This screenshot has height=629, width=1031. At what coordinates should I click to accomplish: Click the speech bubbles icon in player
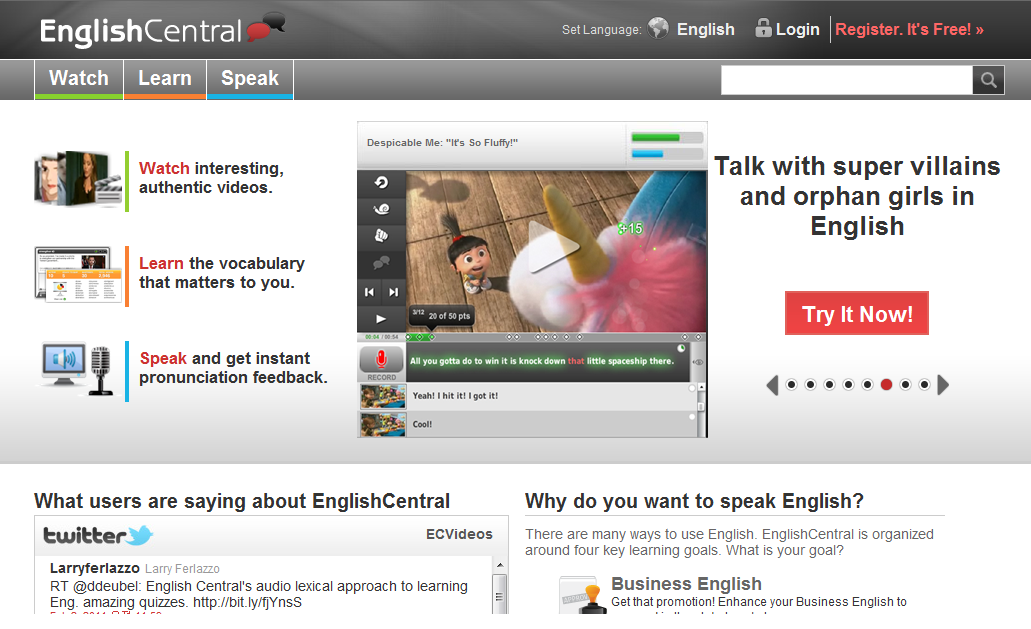(x=381, y=263)
